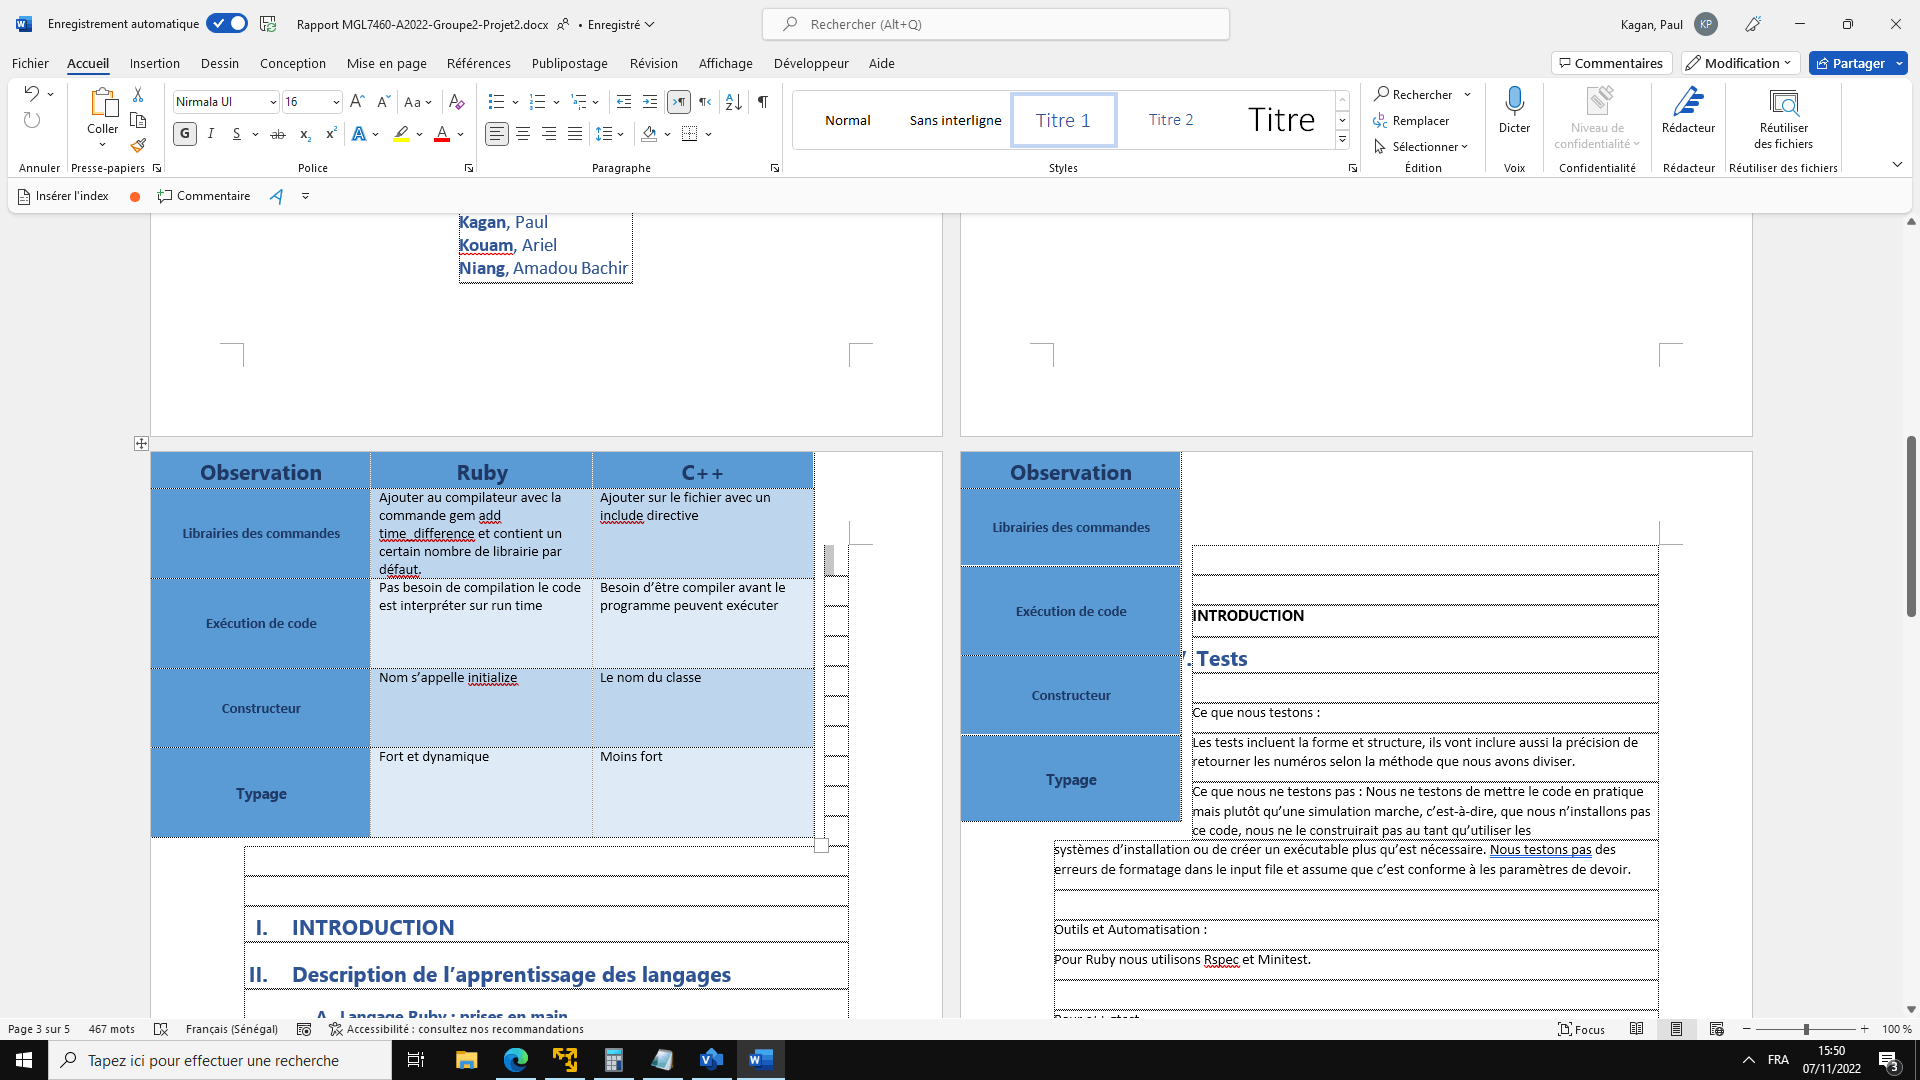This screenshot has height=1080, width=1920.
Task: Toggle bold G formatting button
Action: [x=185, y=134]
